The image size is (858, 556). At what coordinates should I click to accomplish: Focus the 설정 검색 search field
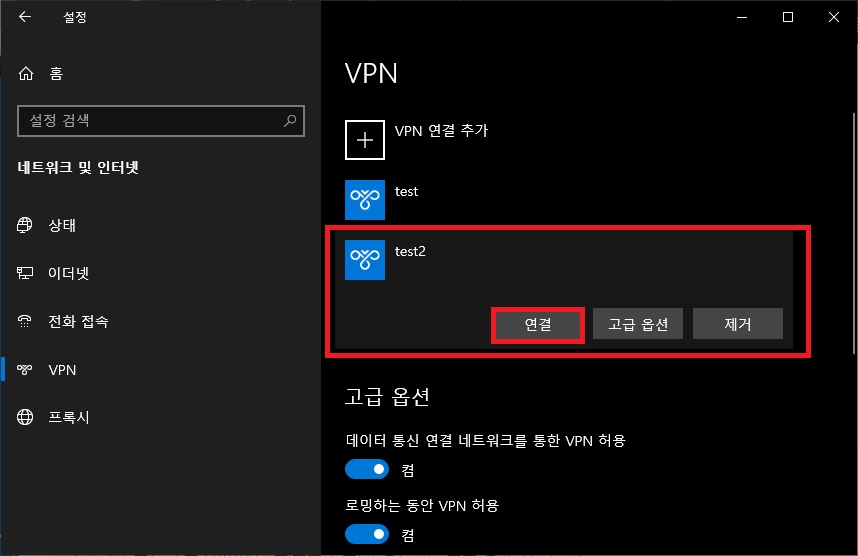[161, 120]
